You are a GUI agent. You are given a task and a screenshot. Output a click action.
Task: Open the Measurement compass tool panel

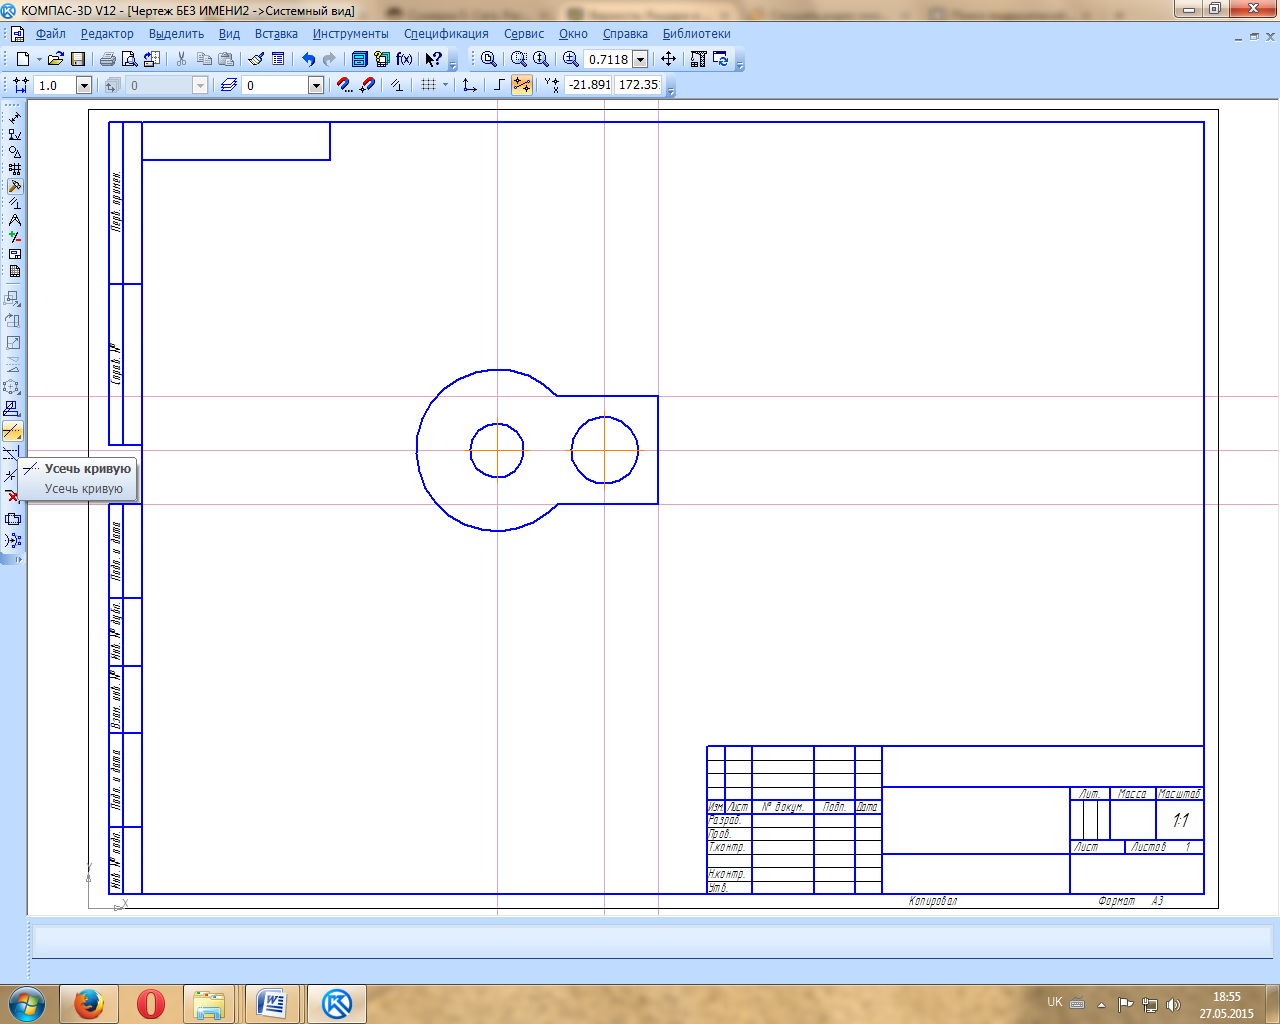pyautogui.click(x=14, y=220)
